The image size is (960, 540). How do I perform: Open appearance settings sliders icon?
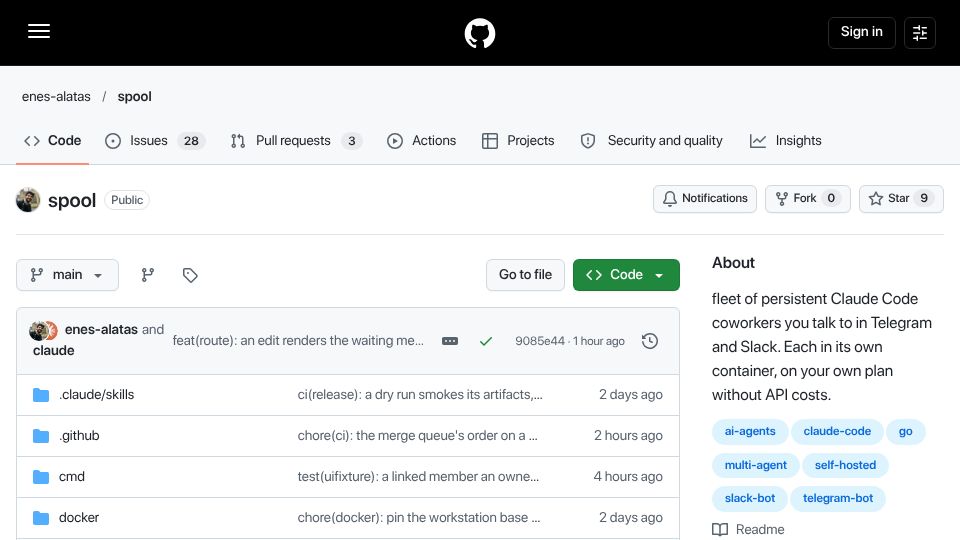[x=920, y=32]
